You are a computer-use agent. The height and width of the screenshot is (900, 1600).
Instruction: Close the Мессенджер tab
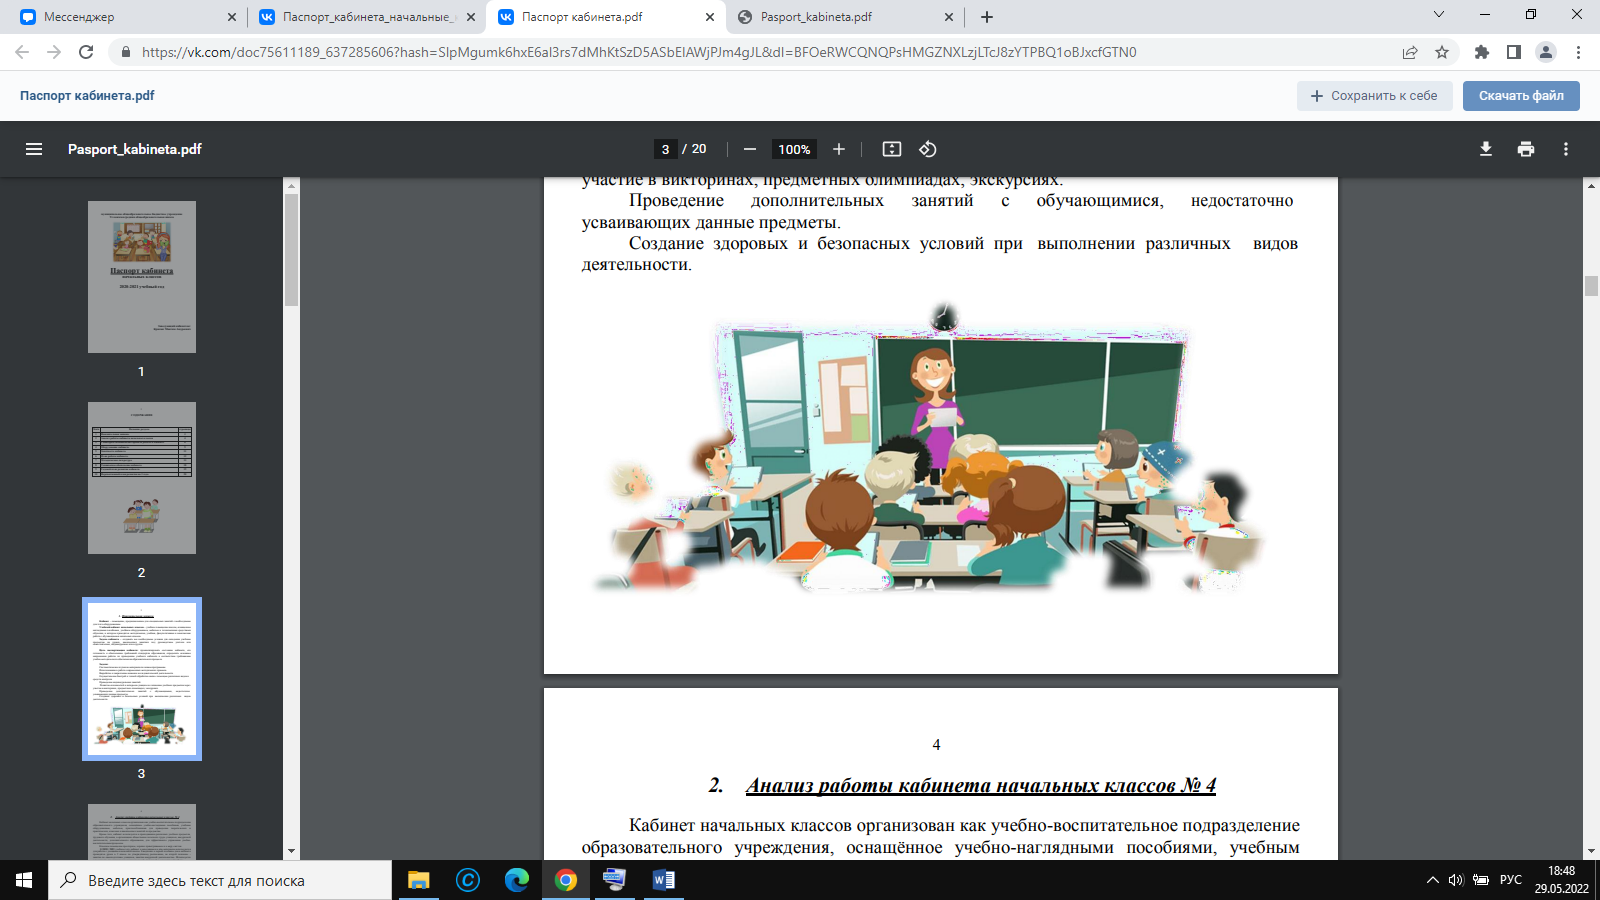(232, 17)
